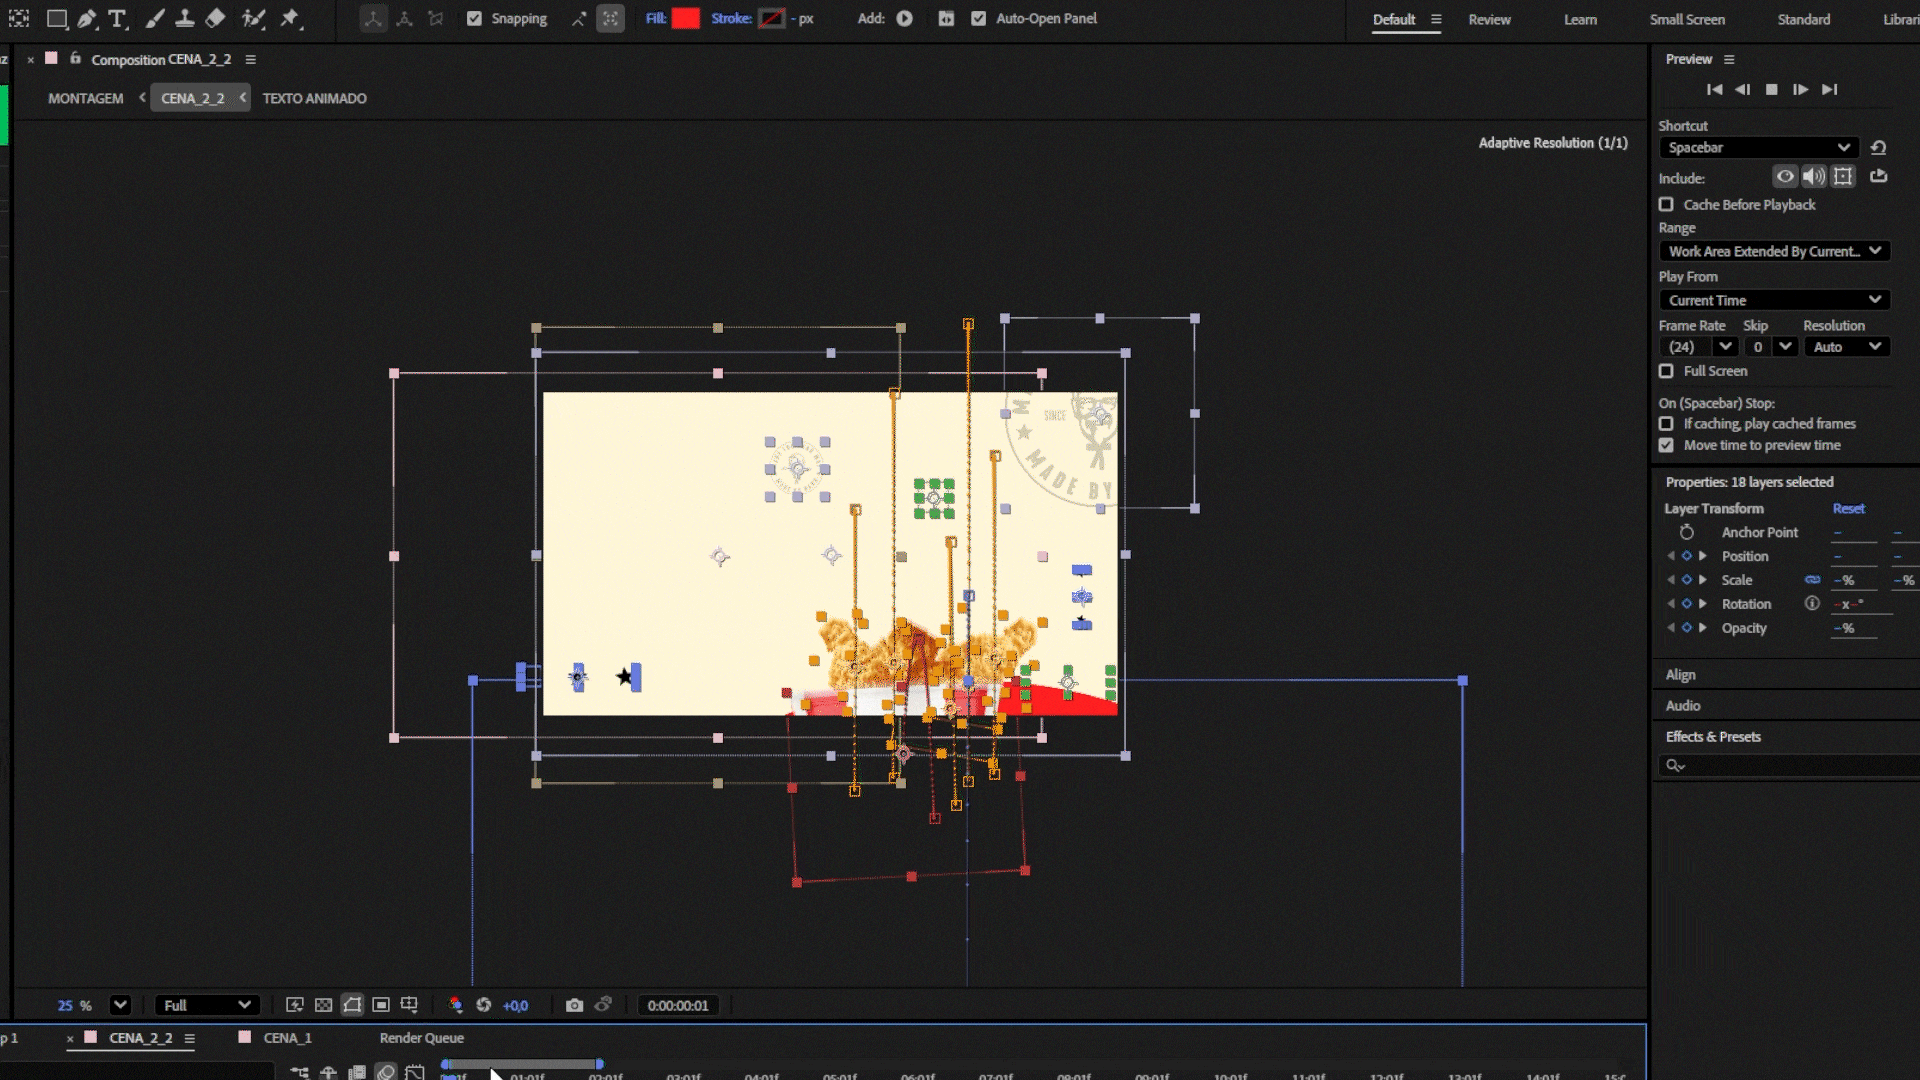
Task: Select the Puppet Pin tool
Action: [290, 18]
